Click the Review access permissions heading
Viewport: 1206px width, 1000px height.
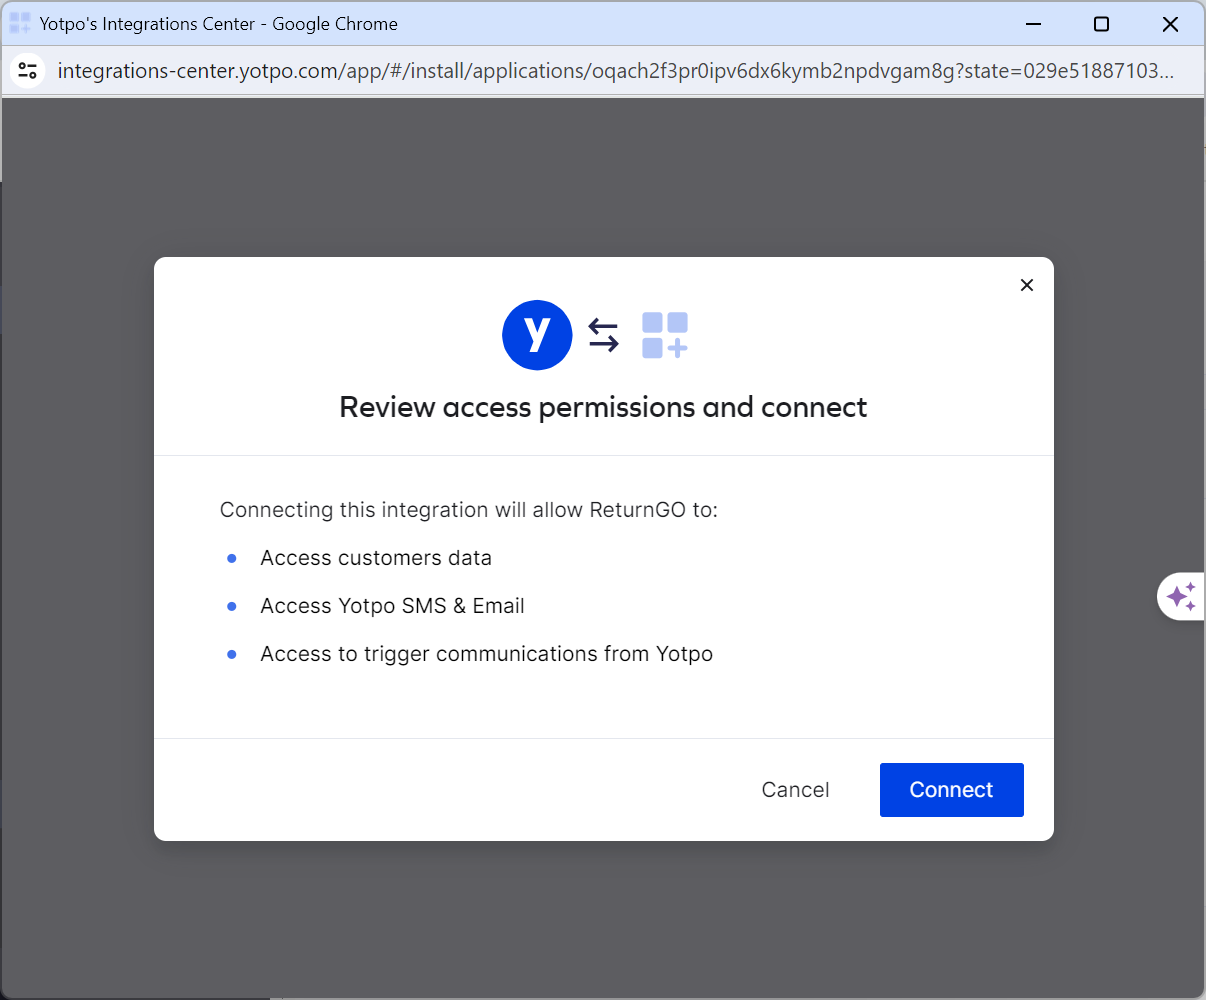click(x=603, y=407)
